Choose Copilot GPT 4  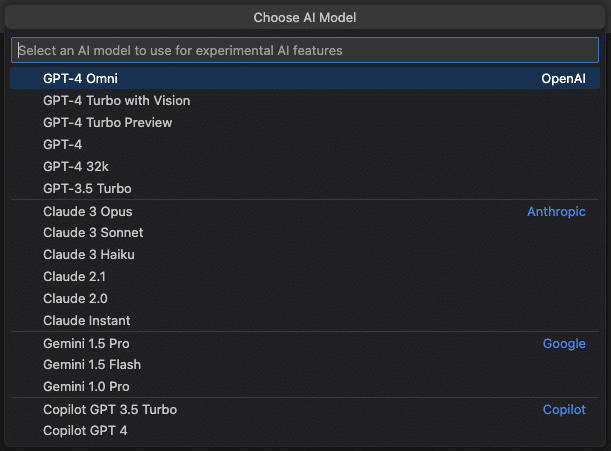[305, 431]
